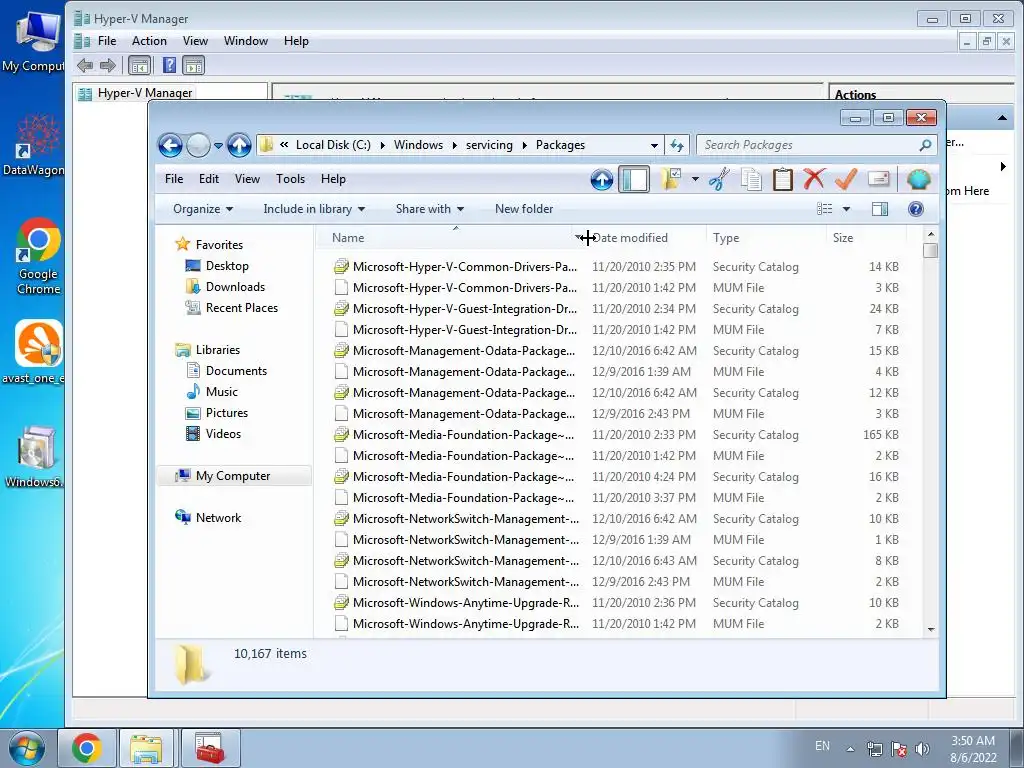Click the red toolbox taskbar icon
Image resolution: width=1024 pixels, height=768 pixels.
(x=210, y=748)
